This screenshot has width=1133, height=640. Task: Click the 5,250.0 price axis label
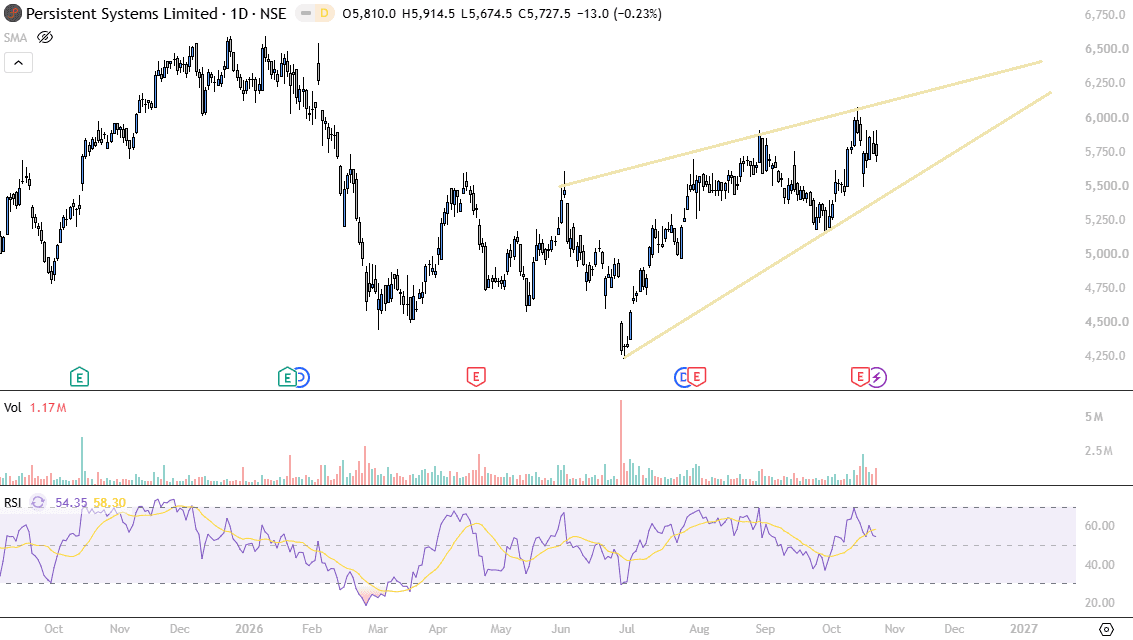pos(1106,220)
